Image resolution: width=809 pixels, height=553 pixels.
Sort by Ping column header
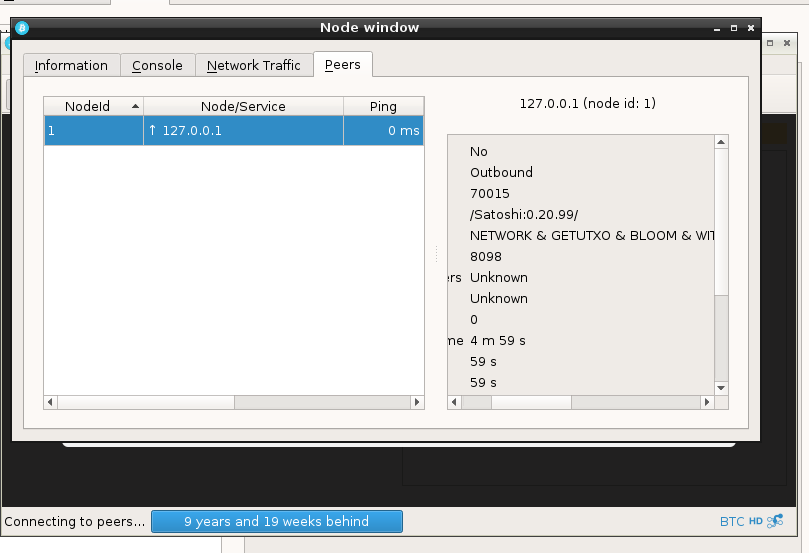(x=383, y=106)
